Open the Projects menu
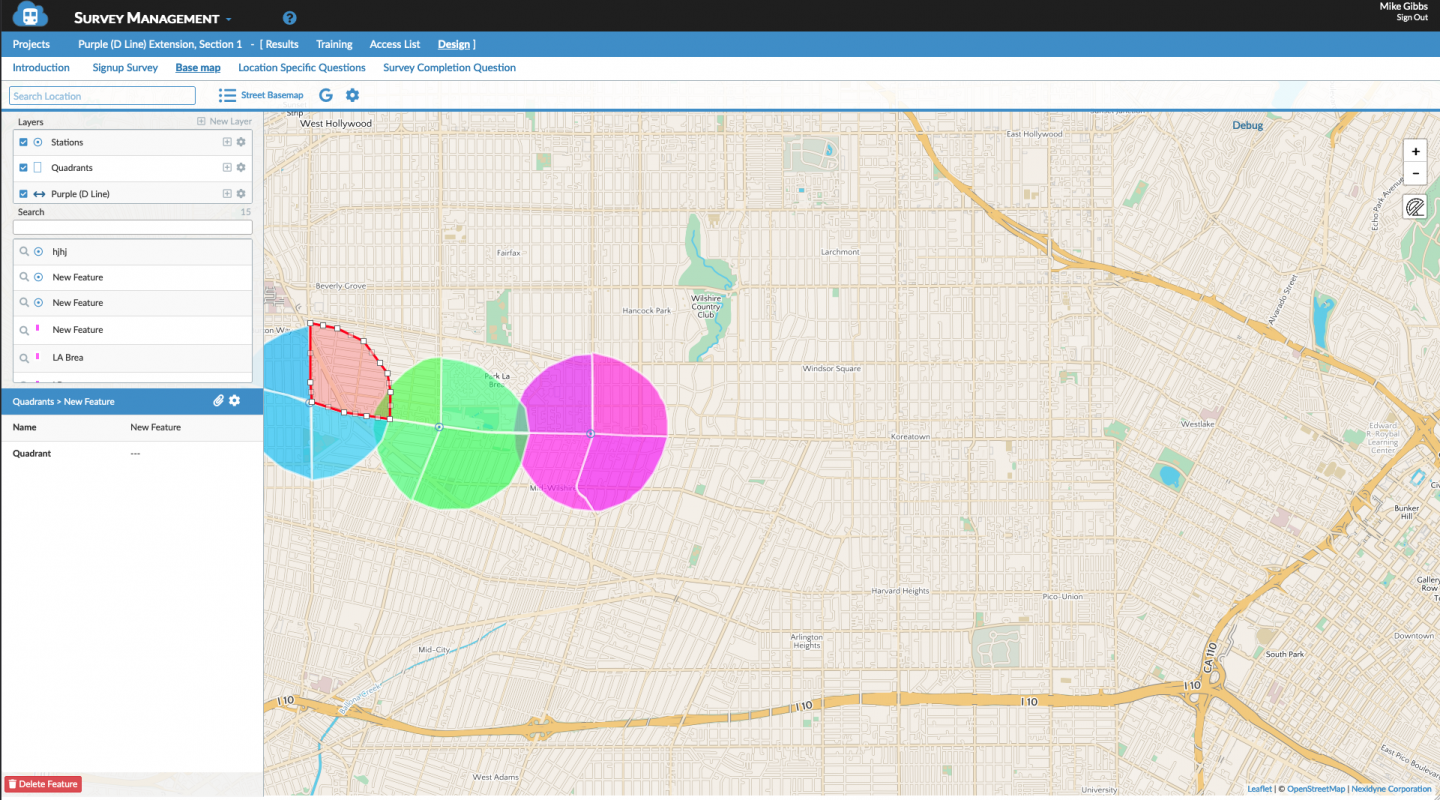Image resolution: width=1440 pixels, height=800 pixels. 31,44
